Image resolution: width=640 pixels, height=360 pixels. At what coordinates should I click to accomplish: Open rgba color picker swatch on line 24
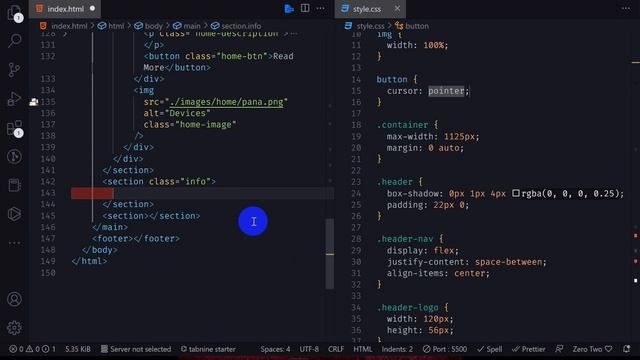[516, 193]
